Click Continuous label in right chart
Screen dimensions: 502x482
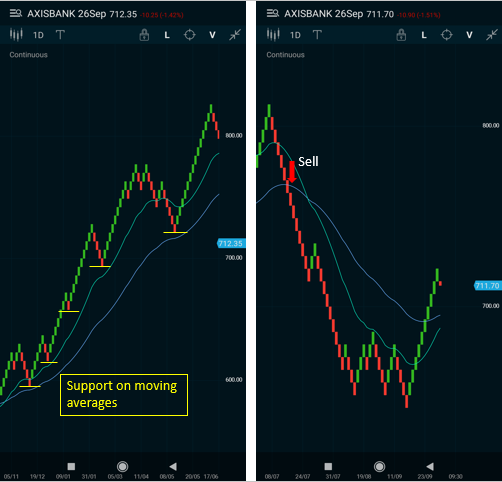pyautogui.click(x=285, y=55)
